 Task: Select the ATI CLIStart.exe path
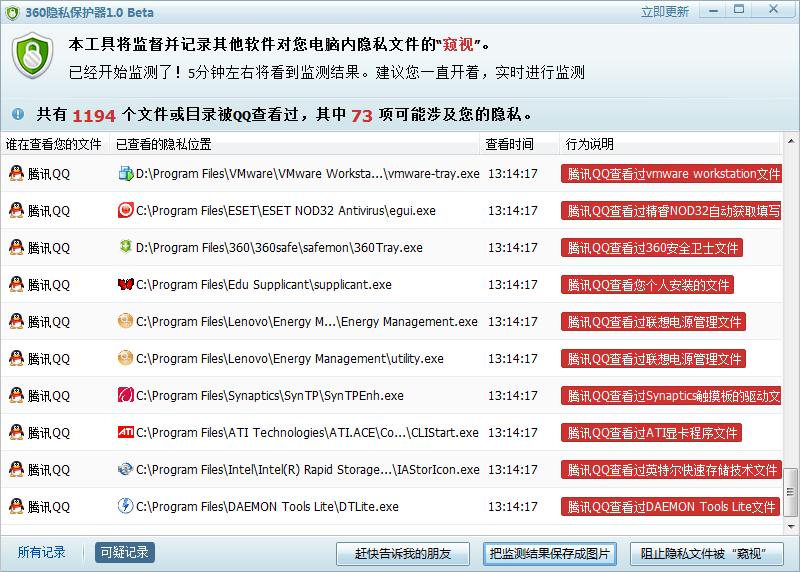pos(307,432)
